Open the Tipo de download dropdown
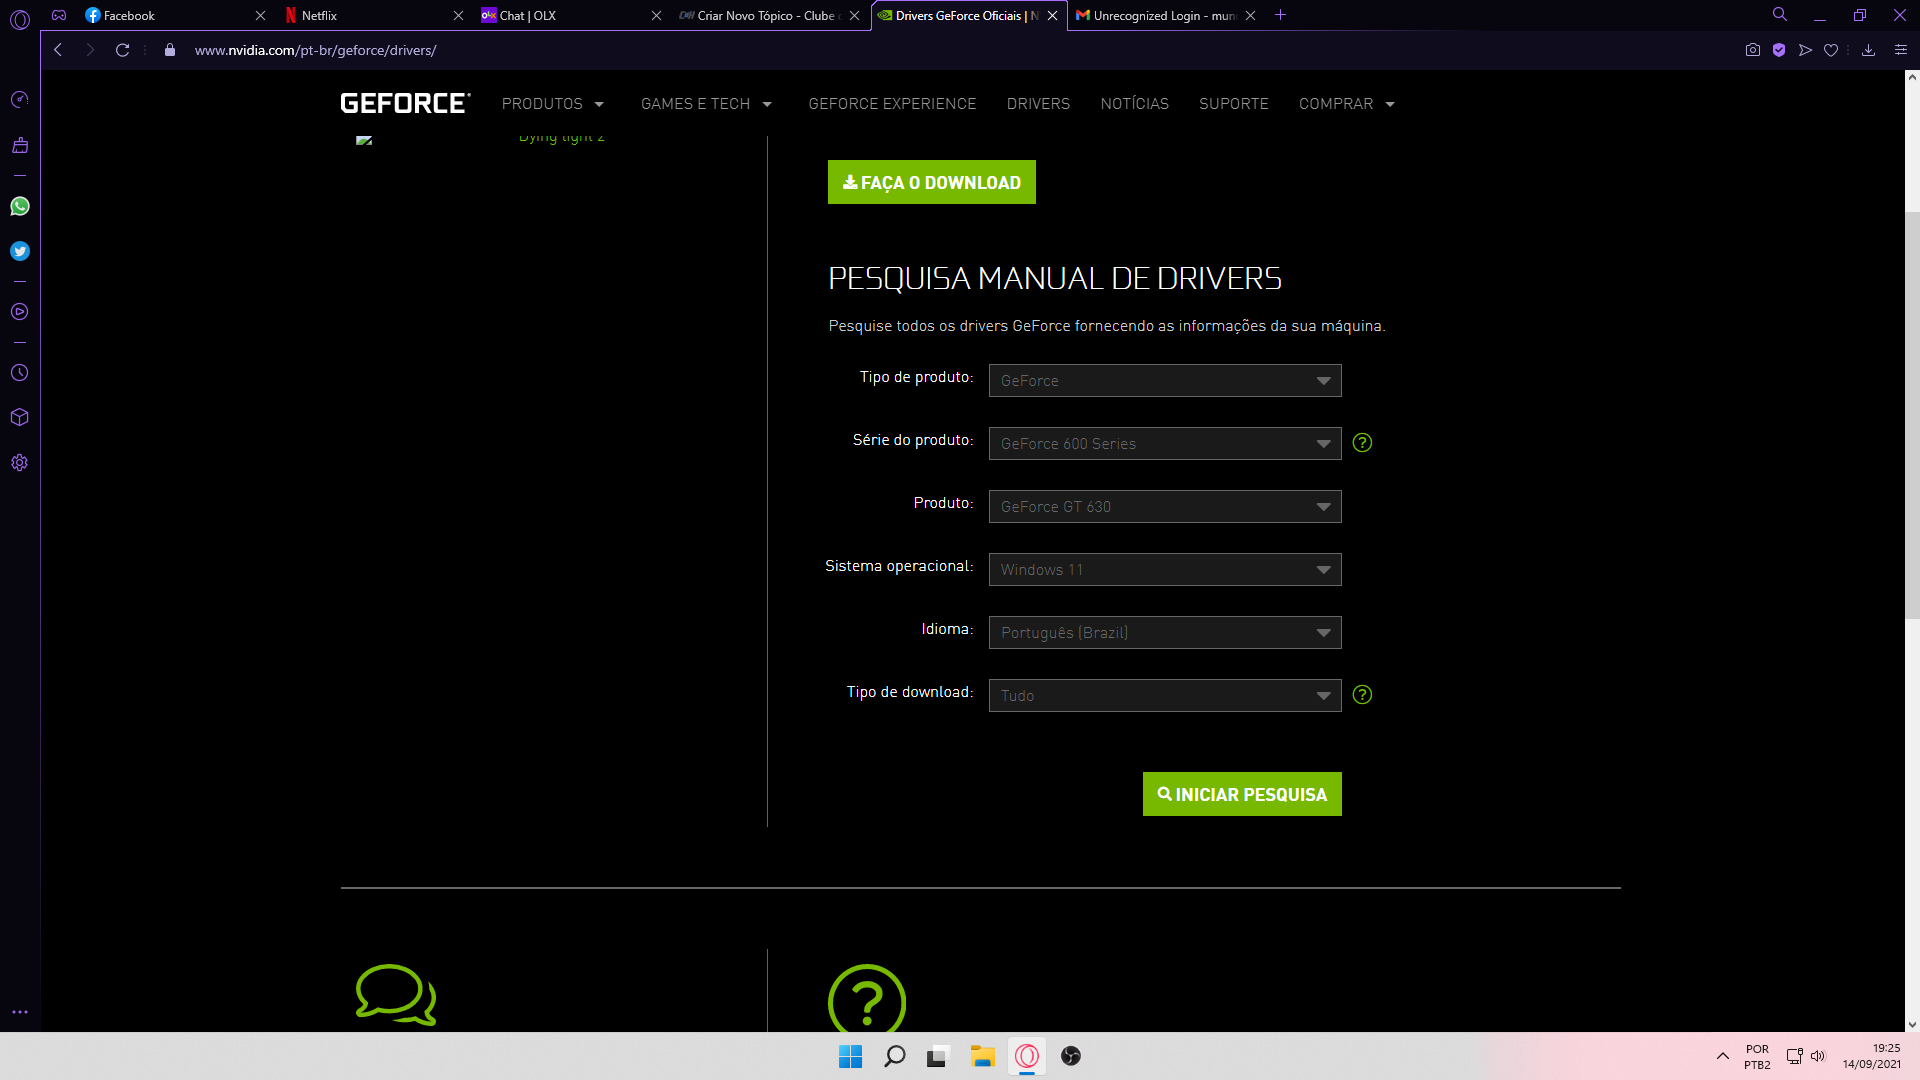This screenshot has width=1920, height=1080. pos(1165,696)
